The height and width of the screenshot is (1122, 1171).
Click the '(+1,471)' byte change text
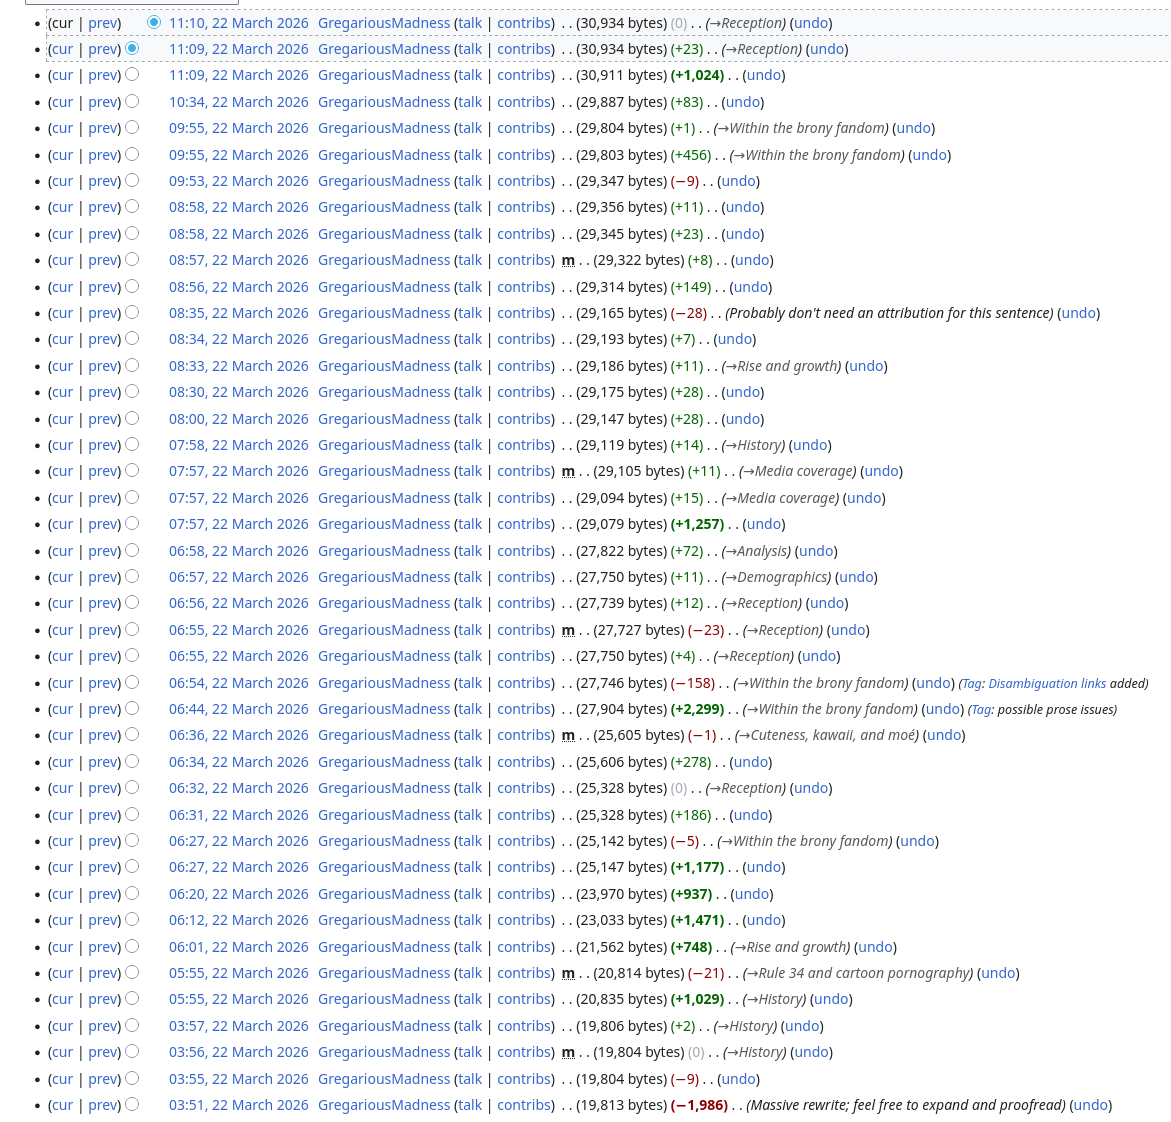pyautogui.click(x=698, y=920)
